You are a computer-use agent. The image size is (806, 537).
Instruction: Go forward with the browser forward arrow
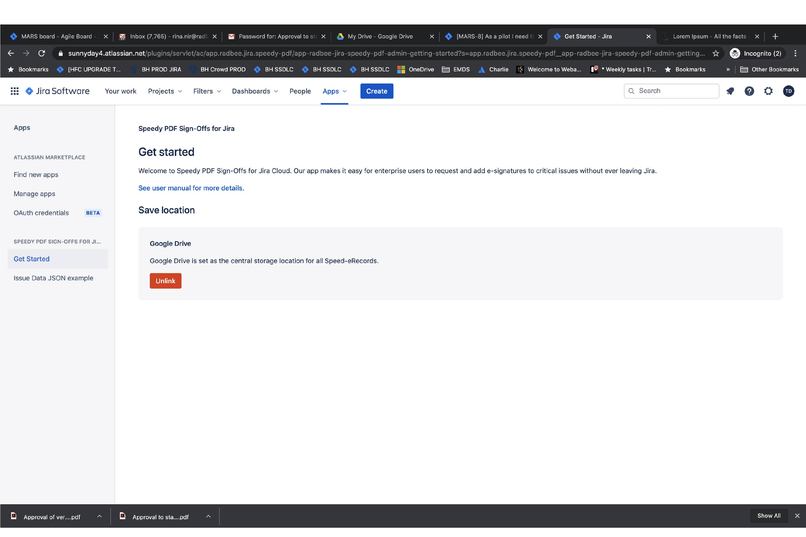pyautogui.click(x=26, y=53)
